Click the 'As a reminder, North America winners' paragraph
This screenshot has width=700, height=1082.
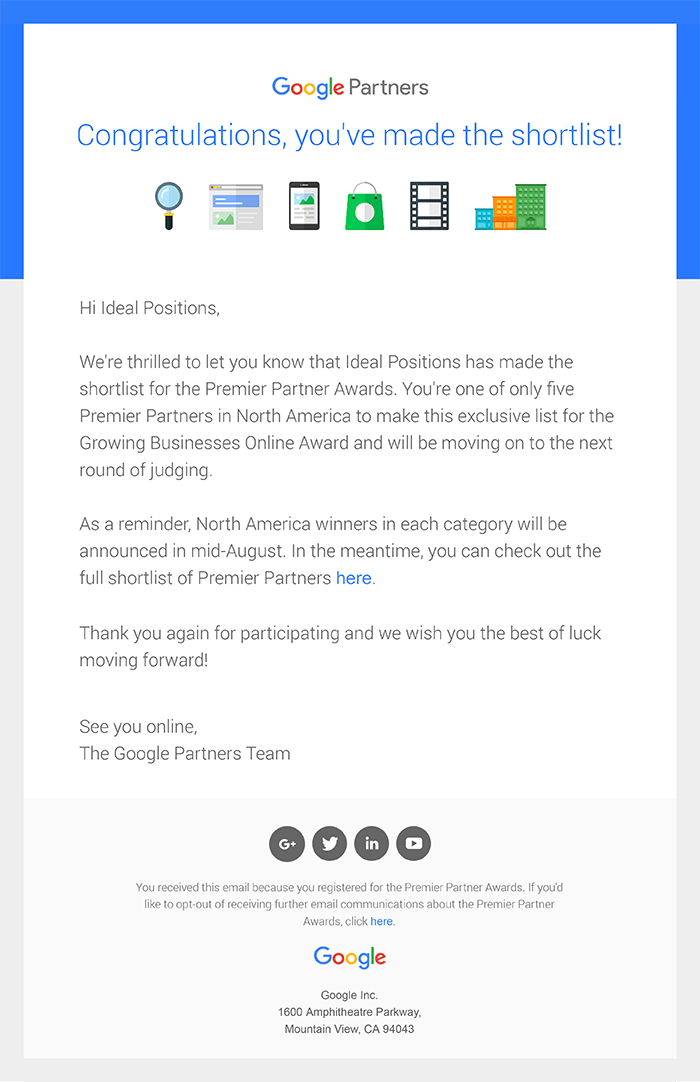(x=340, y=551)
